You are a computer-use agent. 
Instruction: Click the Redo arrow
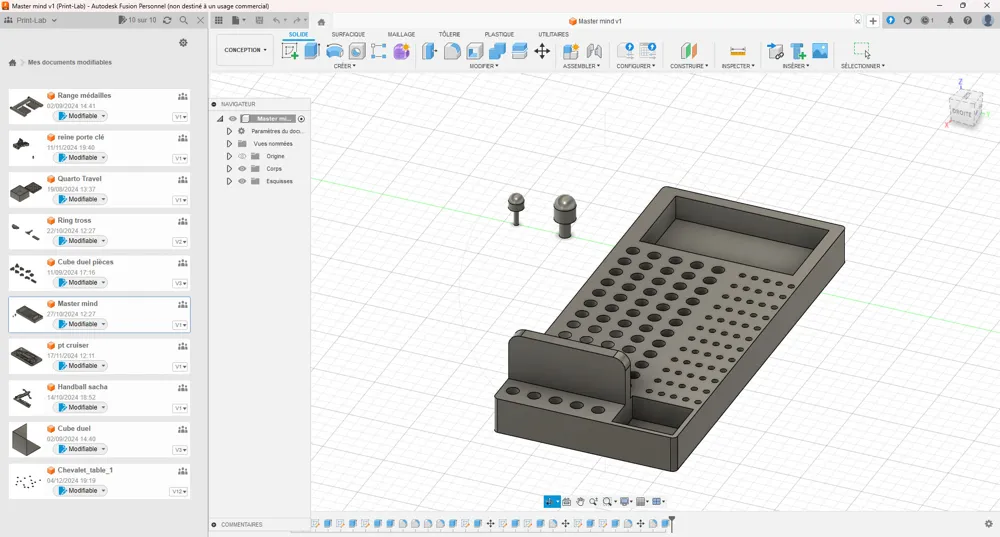[x=297, y=20]
